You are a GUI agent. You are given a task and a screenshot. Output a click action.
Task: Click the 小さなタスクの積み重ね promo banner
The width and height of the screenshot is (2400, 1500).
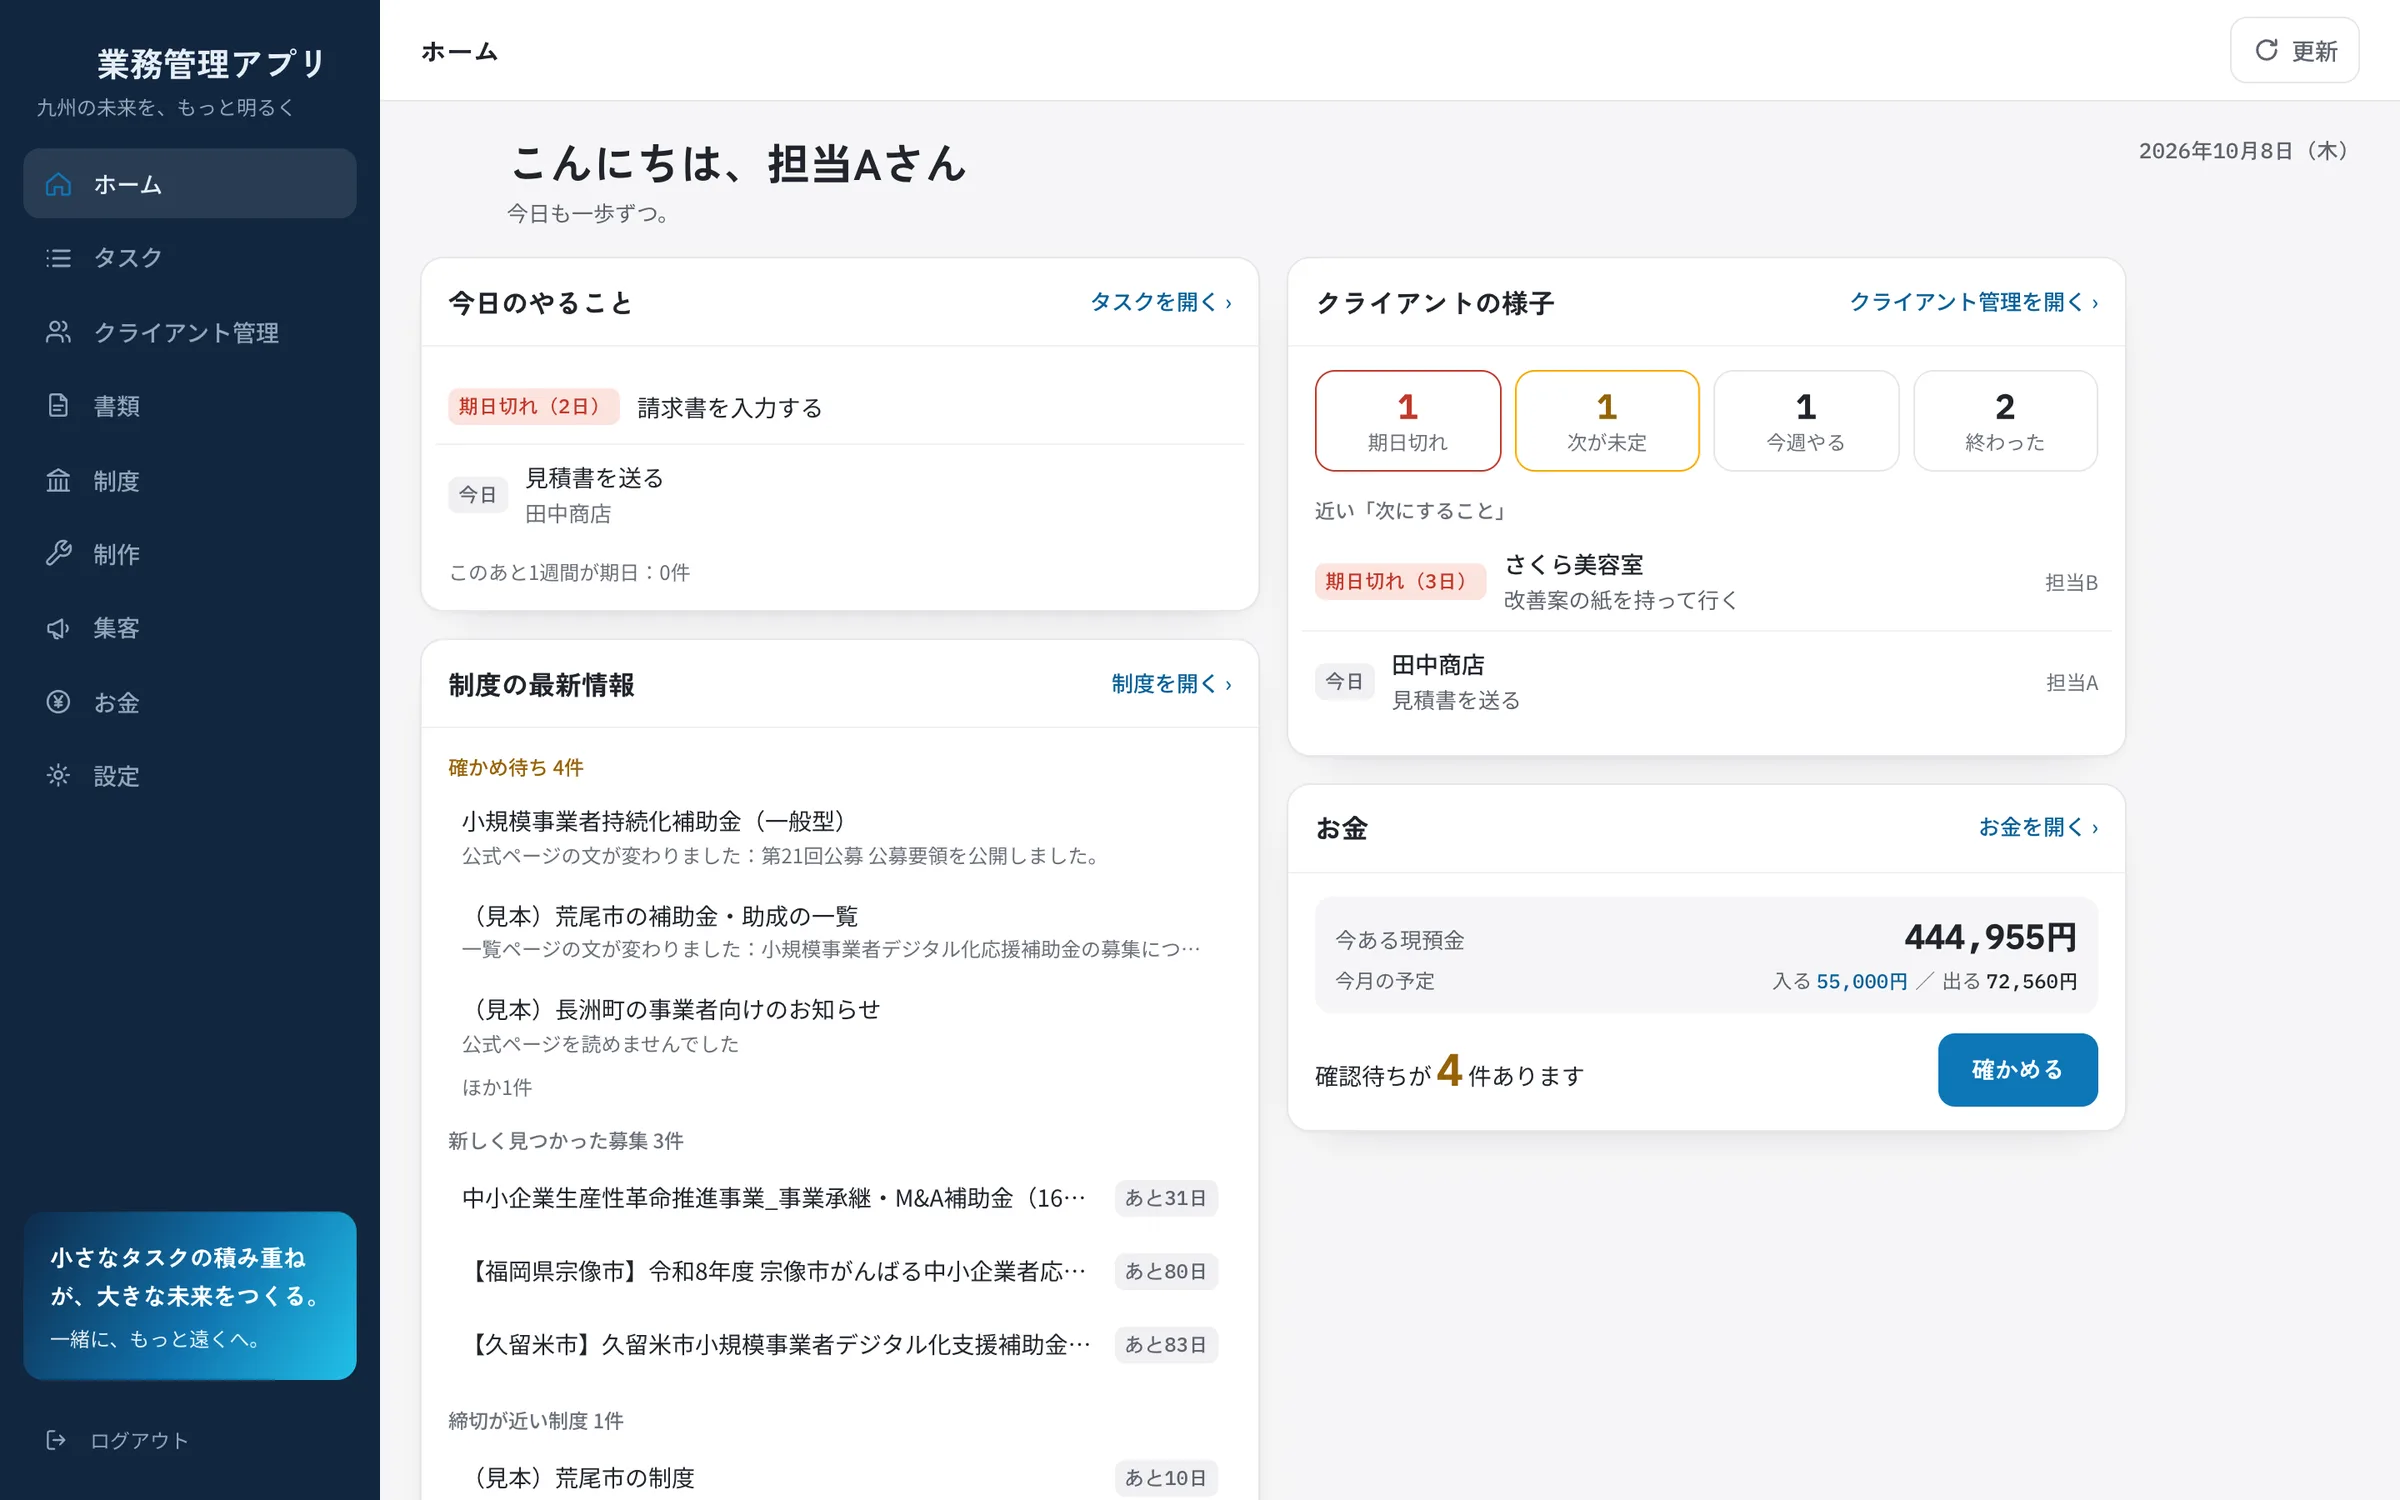190,1296
